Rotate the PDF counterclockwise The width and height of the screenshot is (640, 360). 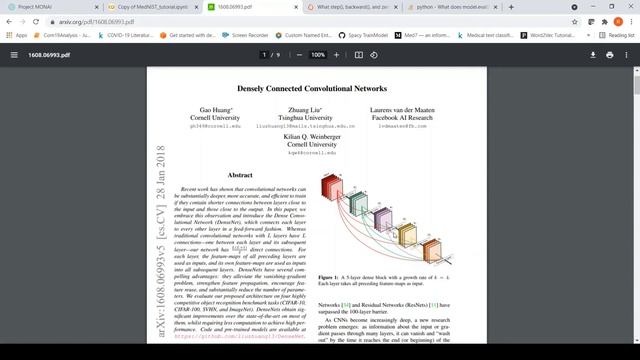click(x=374, y=55)
